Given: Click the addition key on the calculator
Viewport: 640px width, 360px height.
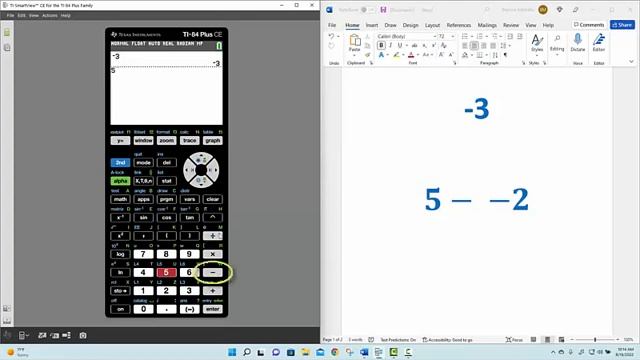Looking at the screenshot, I should [213, 291].
